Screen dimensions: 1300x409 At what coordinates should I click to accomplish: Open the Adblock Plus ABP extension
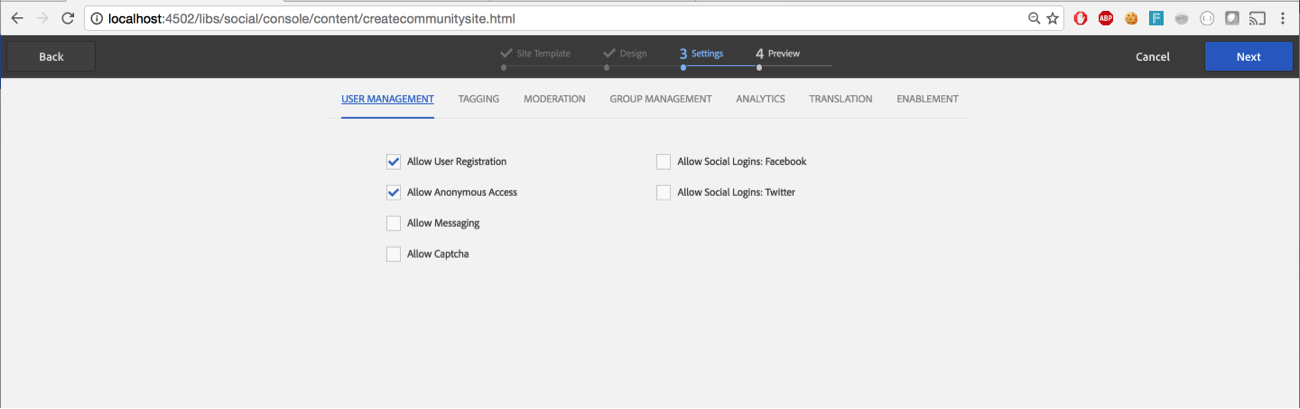[1106, 18]
